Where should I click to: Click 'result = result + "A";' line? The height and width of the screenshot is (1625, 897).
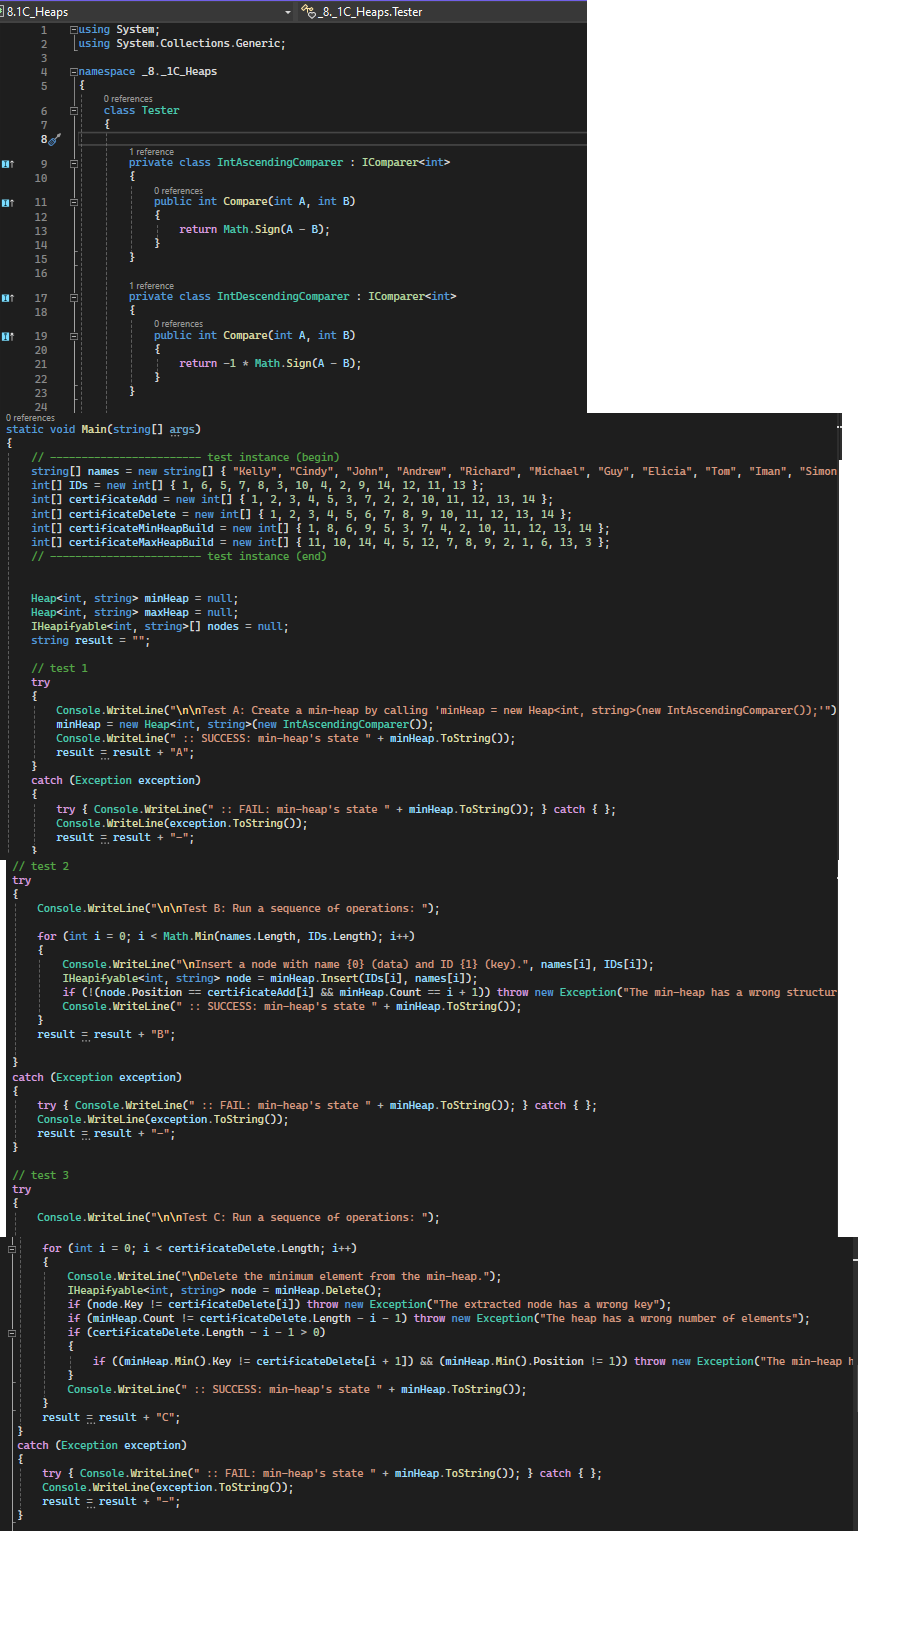coord(125,752)
